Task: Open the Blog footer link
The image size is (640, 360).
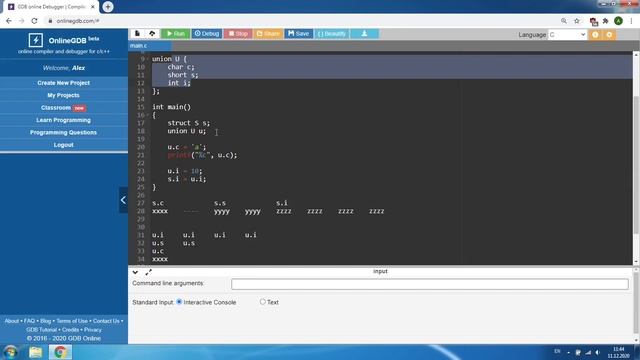Action: click(x=46, y=321)
